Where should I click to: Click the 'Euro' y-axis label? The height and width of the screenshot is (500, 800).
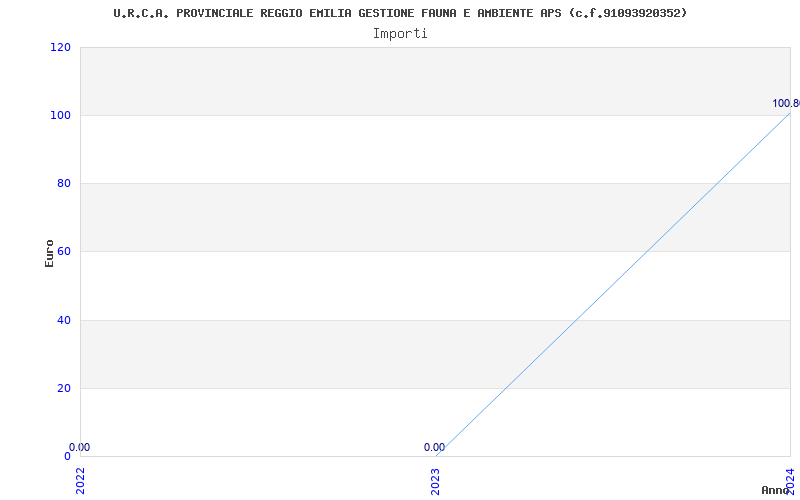pyautogui.click(x=49, y=253)
